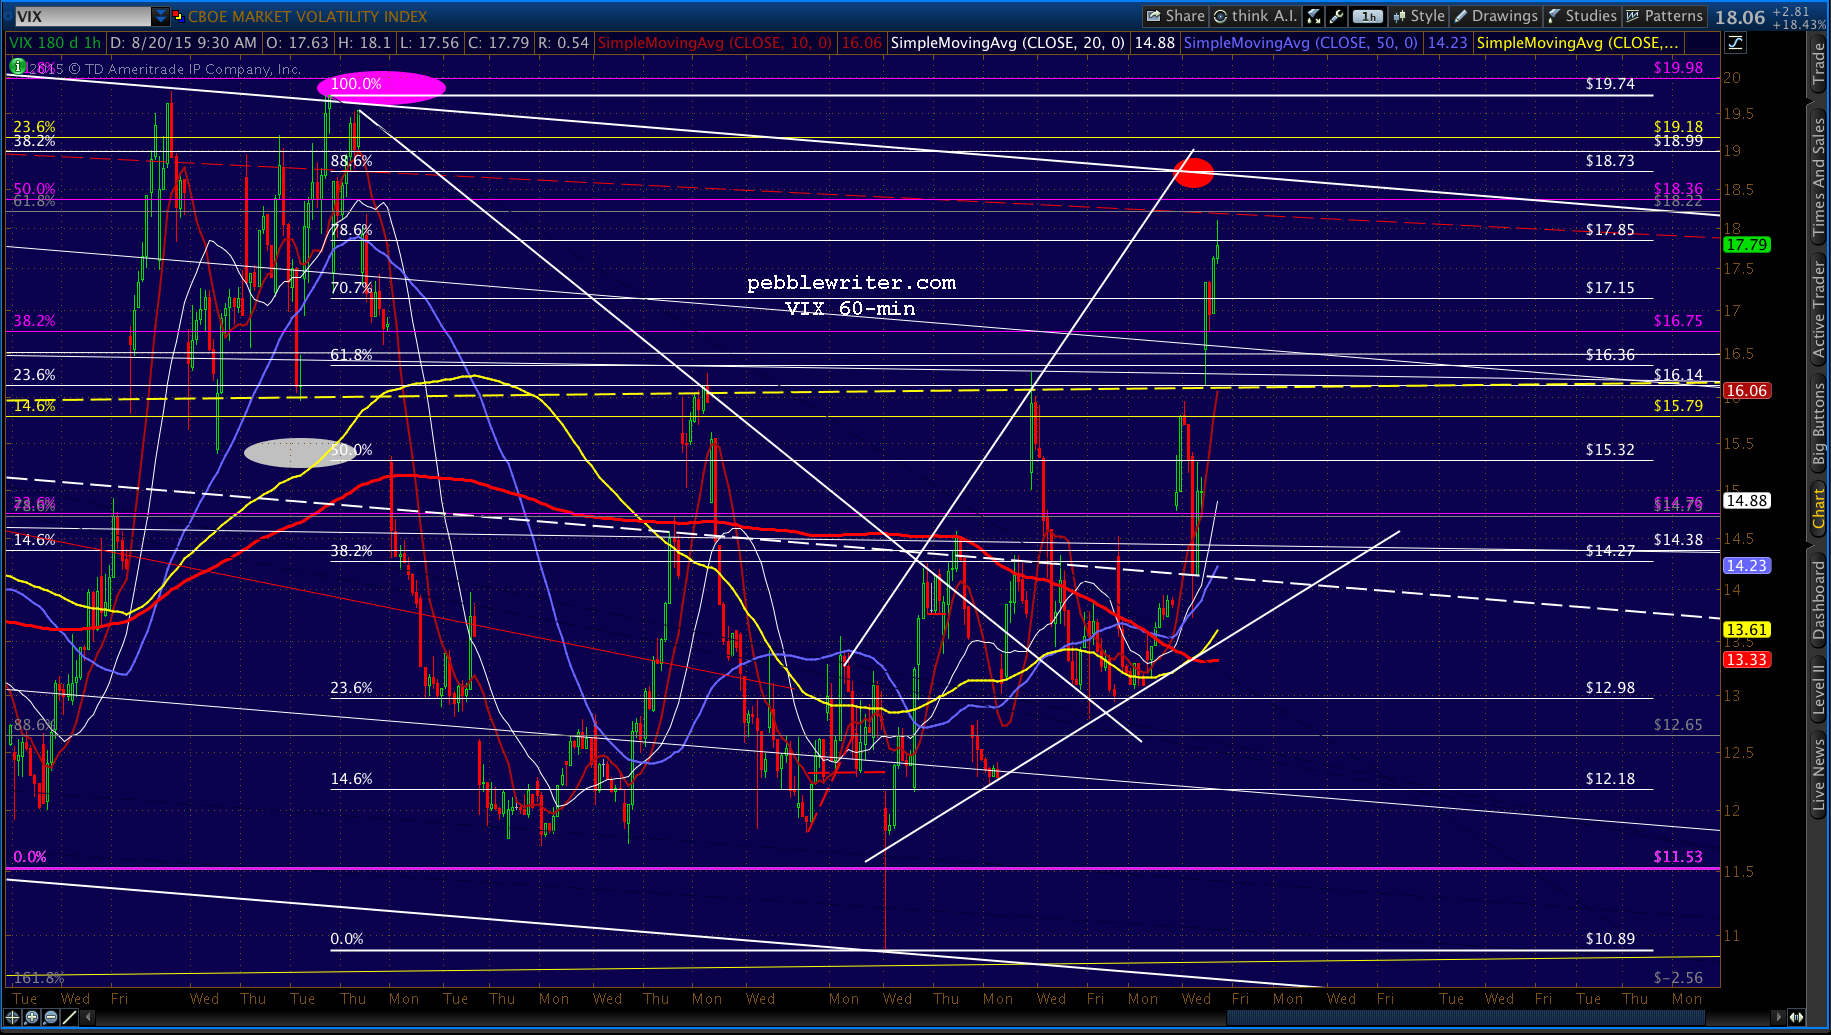This screenshot has height=1035, width=1831.
Task: Select the trendline drawing tool
Action: point(69,1017)
